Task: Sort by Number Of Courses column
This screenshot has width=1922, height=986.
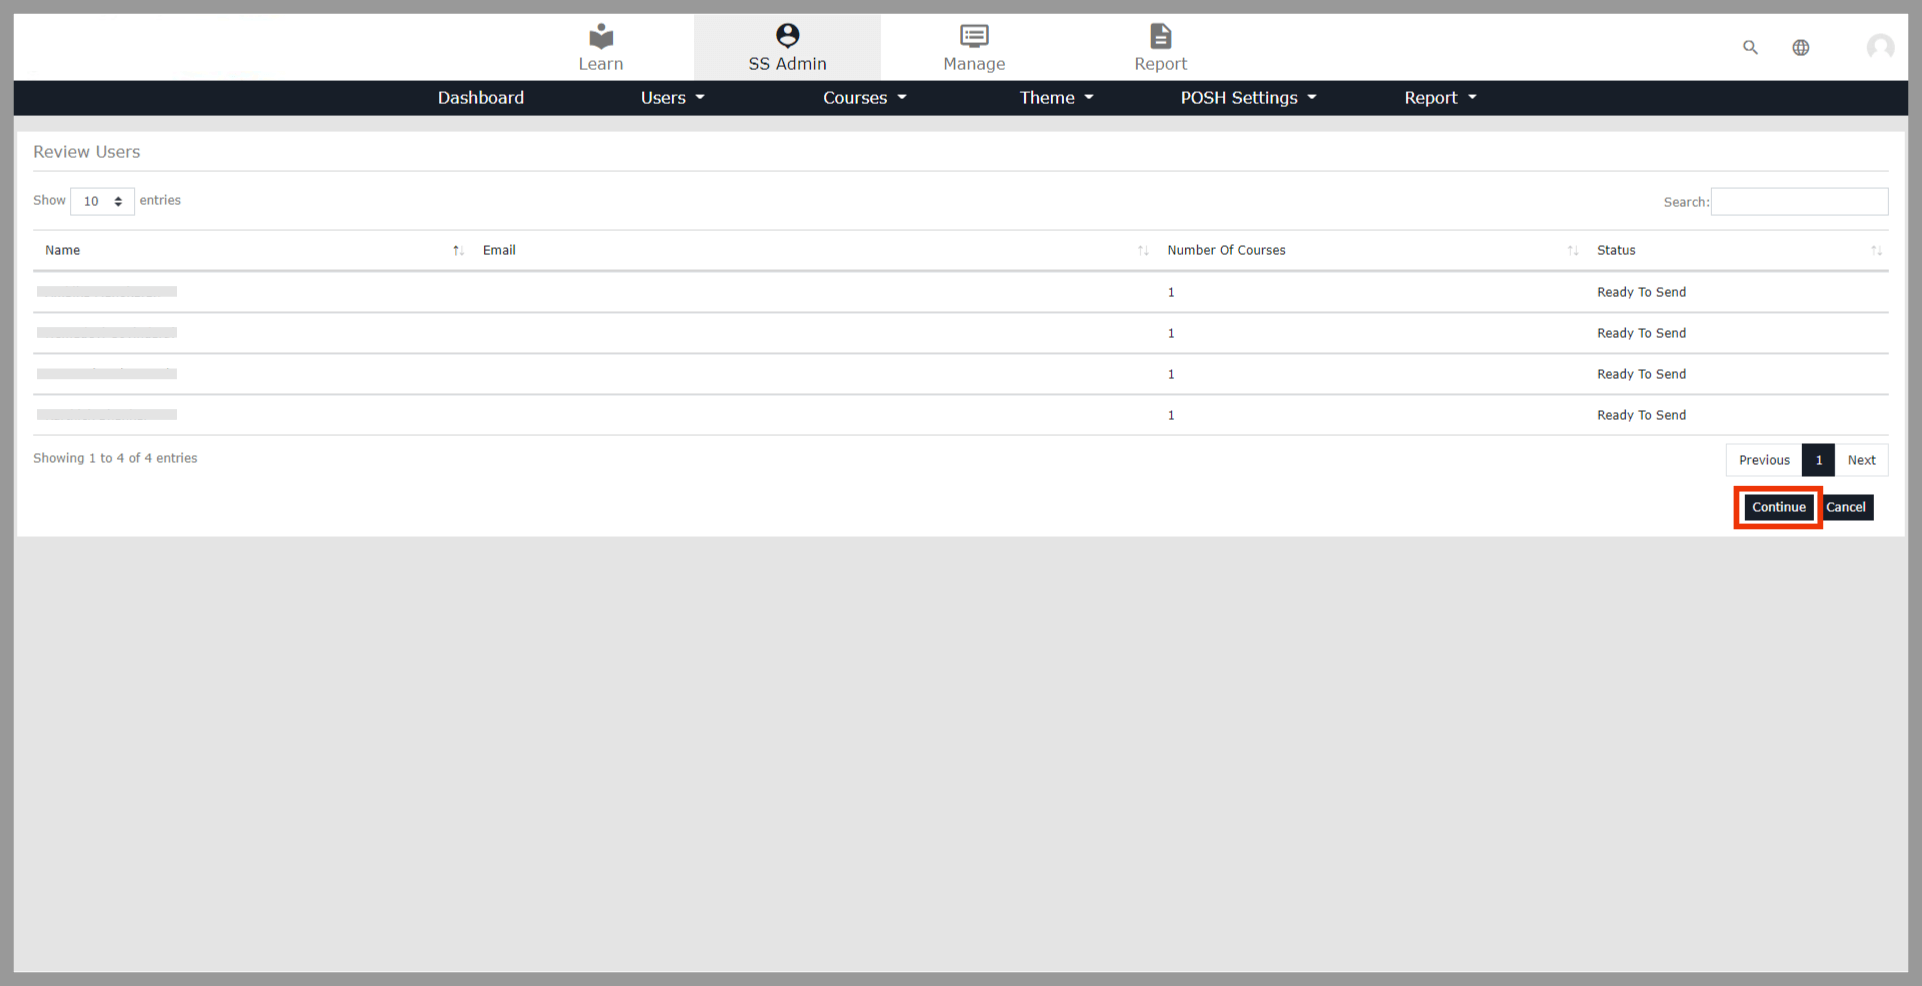Action: click(x=1572, y=251)
